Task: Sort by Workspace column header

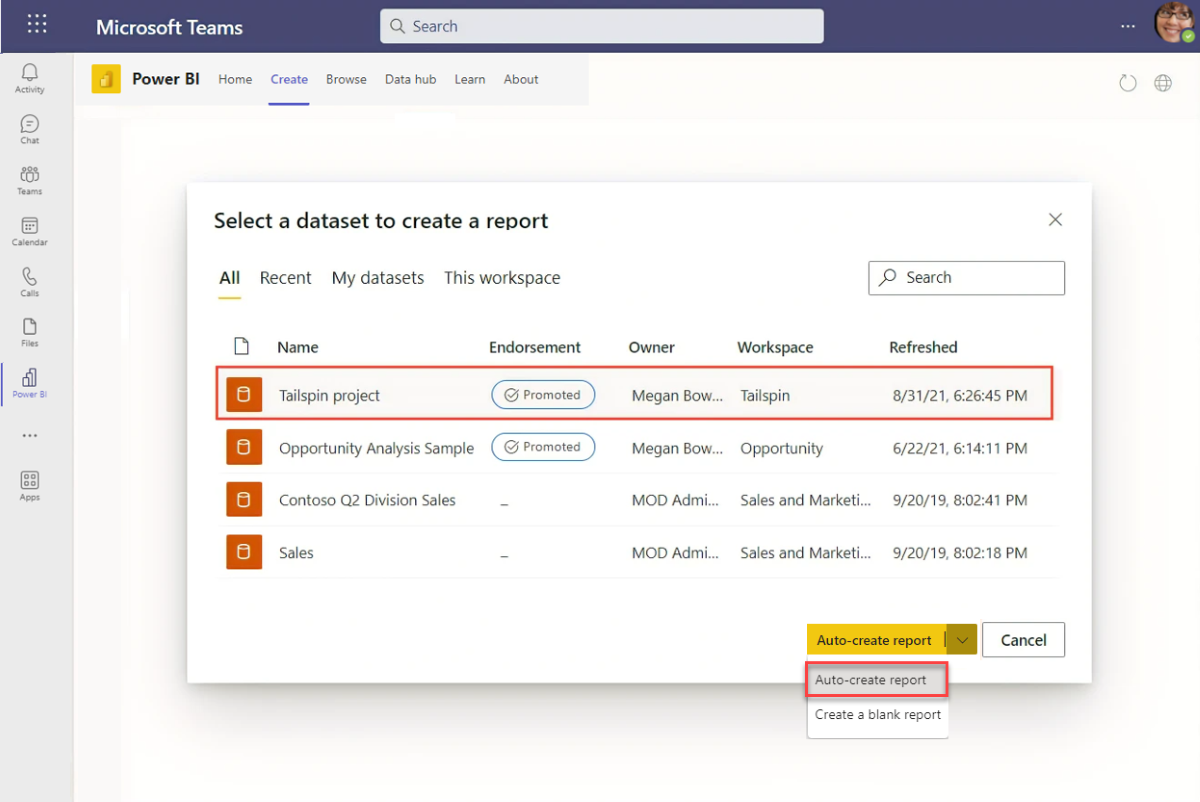Action: click(x=775, y=347)
